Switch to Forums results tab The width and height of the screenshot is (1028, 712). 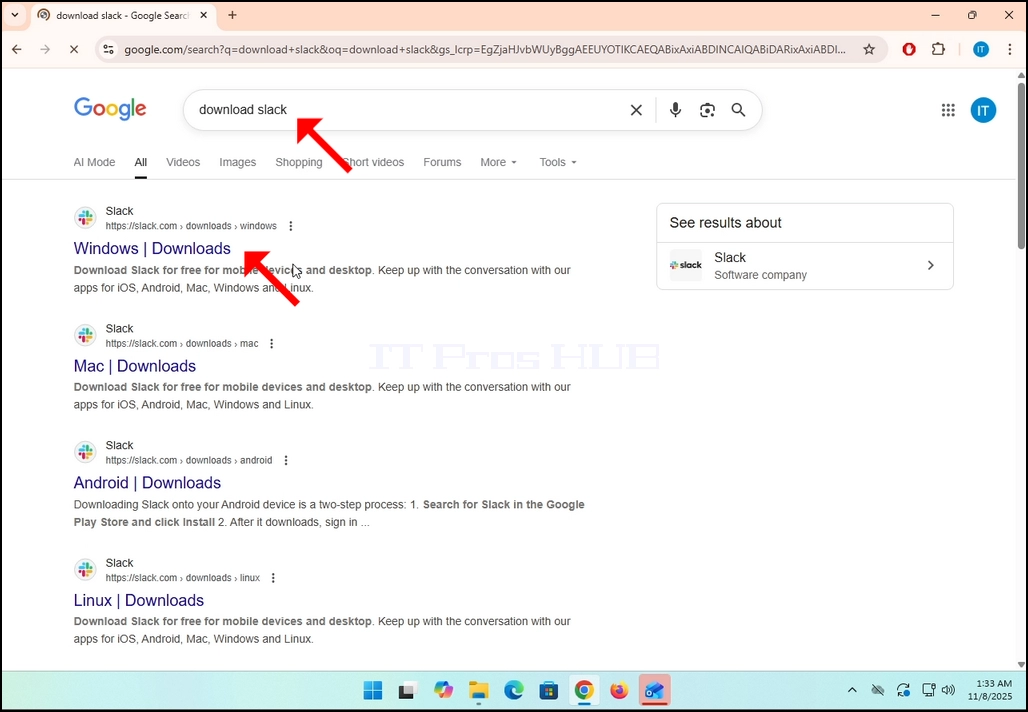442,162
